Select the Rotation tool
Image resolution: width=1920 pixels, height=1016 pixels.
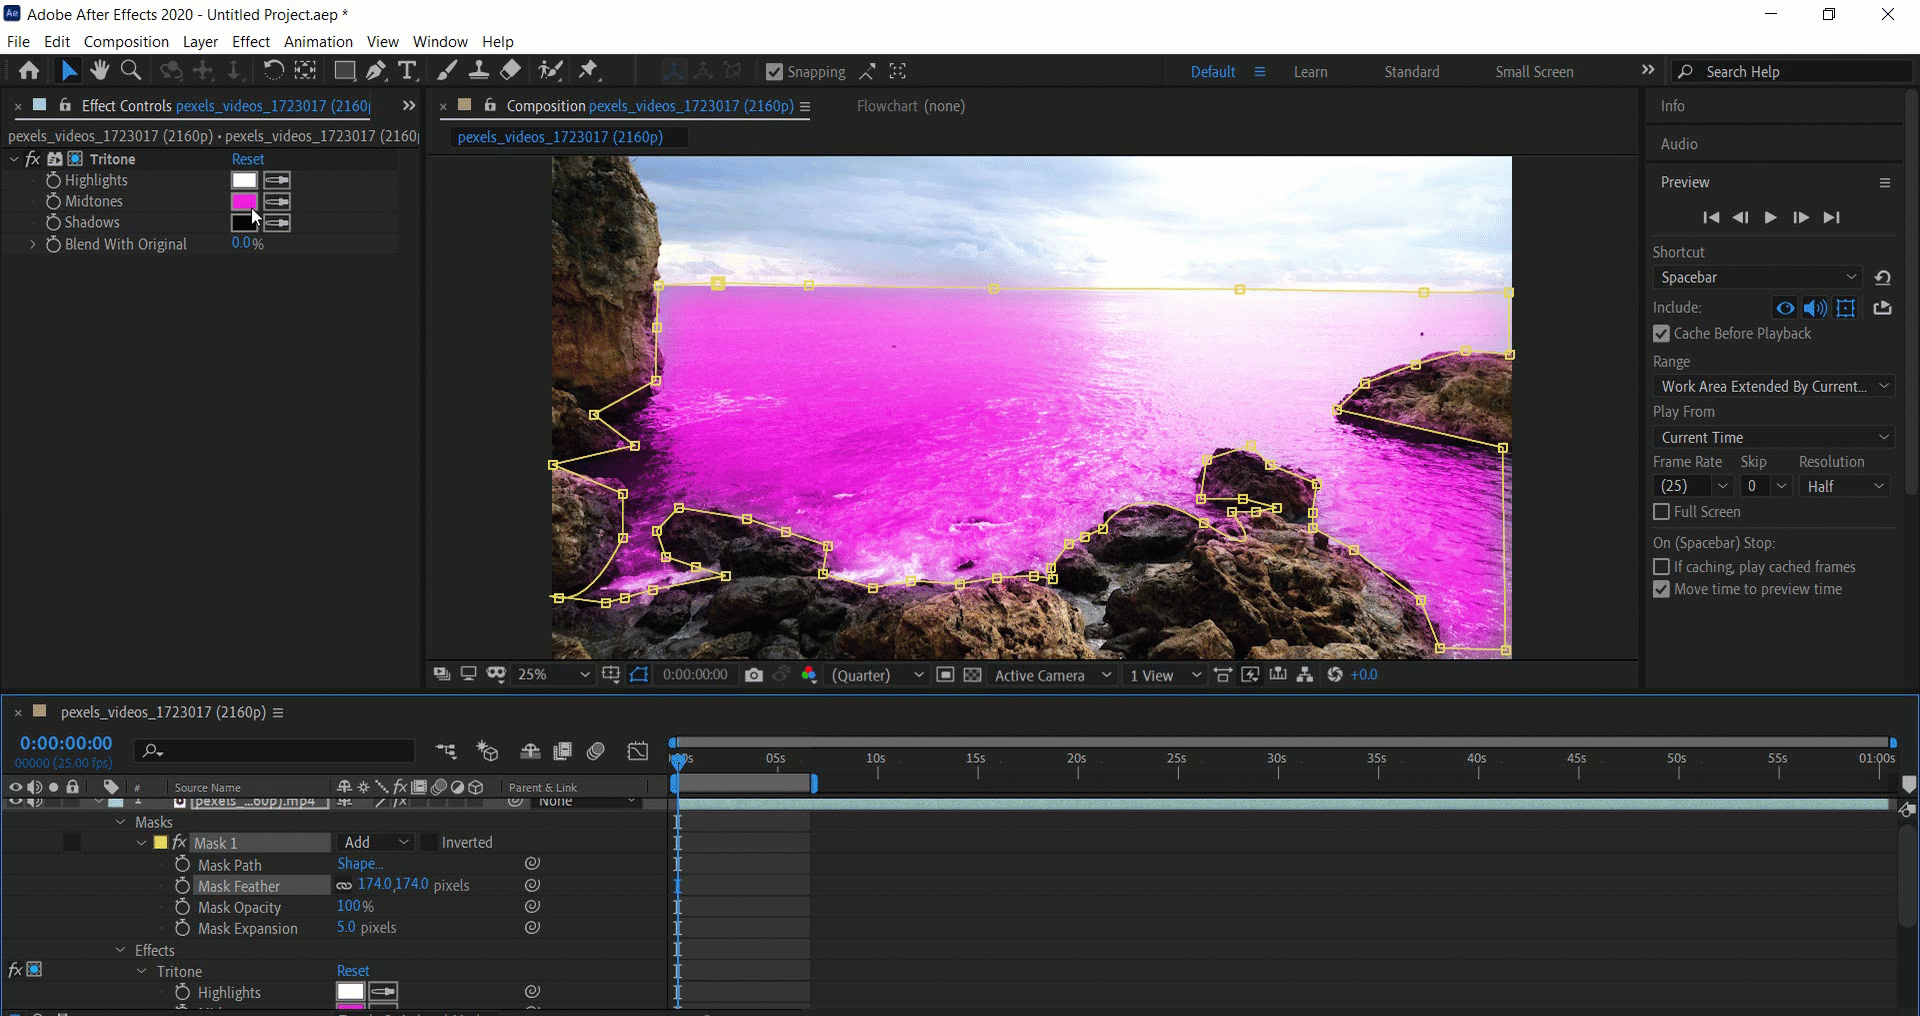273,70
